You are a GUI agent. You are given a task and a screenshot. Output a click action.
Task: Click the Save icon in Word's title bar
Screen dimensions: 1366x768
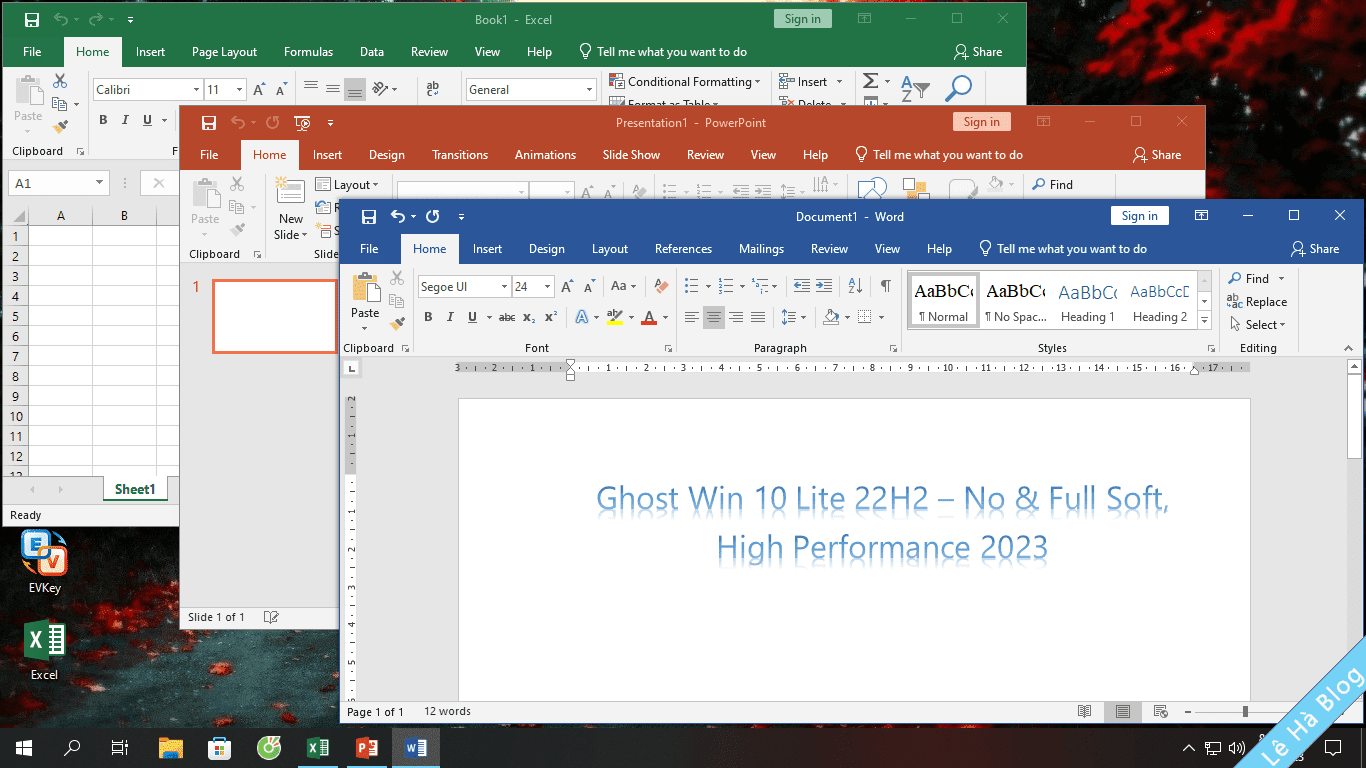369,217
